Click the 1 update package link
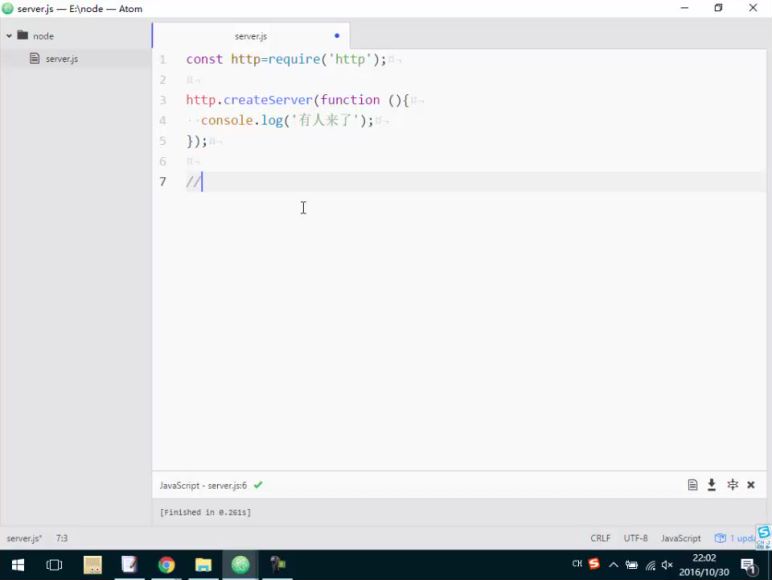The image size is (772, 580). tap(743, 538)
